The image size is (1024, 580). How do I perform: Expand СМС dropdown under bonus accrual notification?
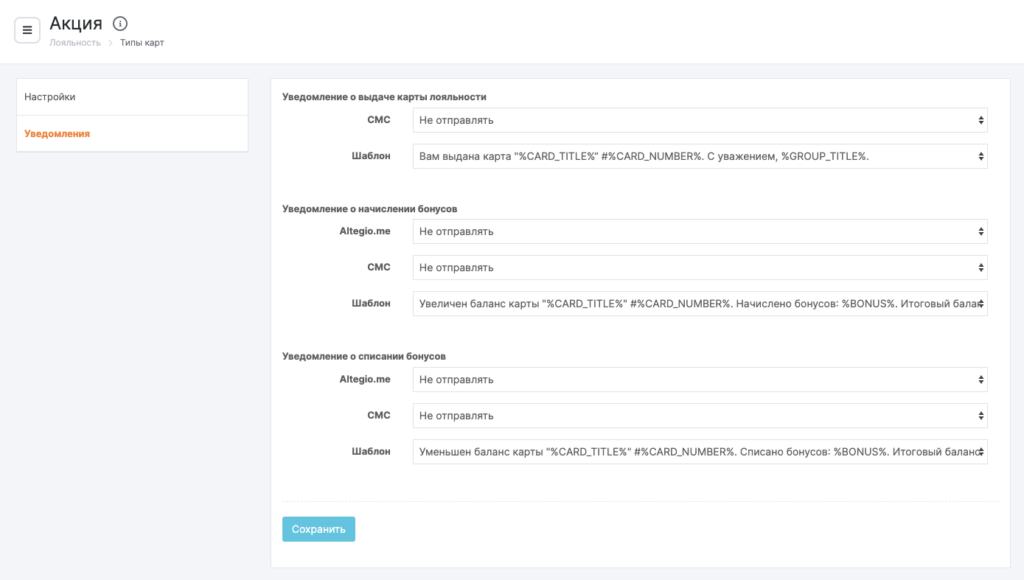[x=699, y=268]
